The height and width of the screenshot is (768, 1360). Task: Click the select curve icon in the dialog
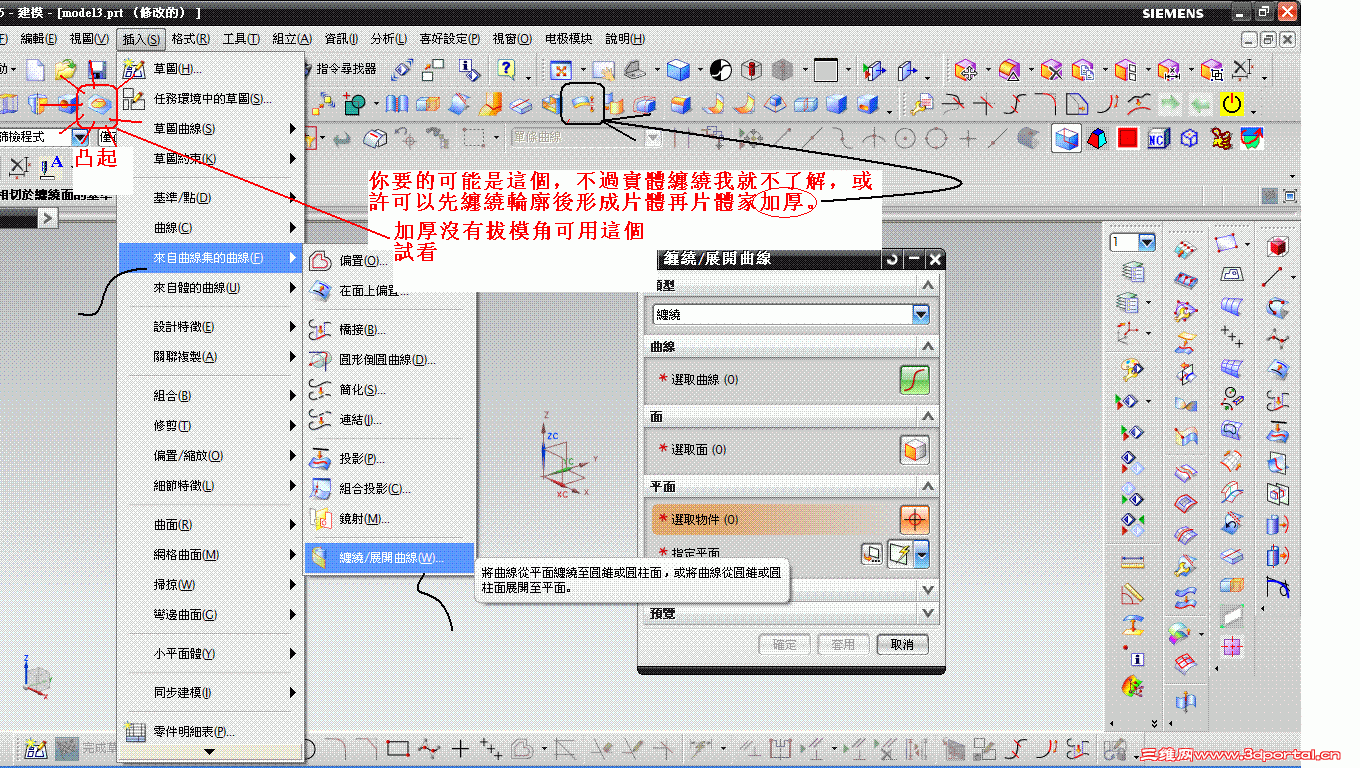pyautogui.click(x=915, y=380)
